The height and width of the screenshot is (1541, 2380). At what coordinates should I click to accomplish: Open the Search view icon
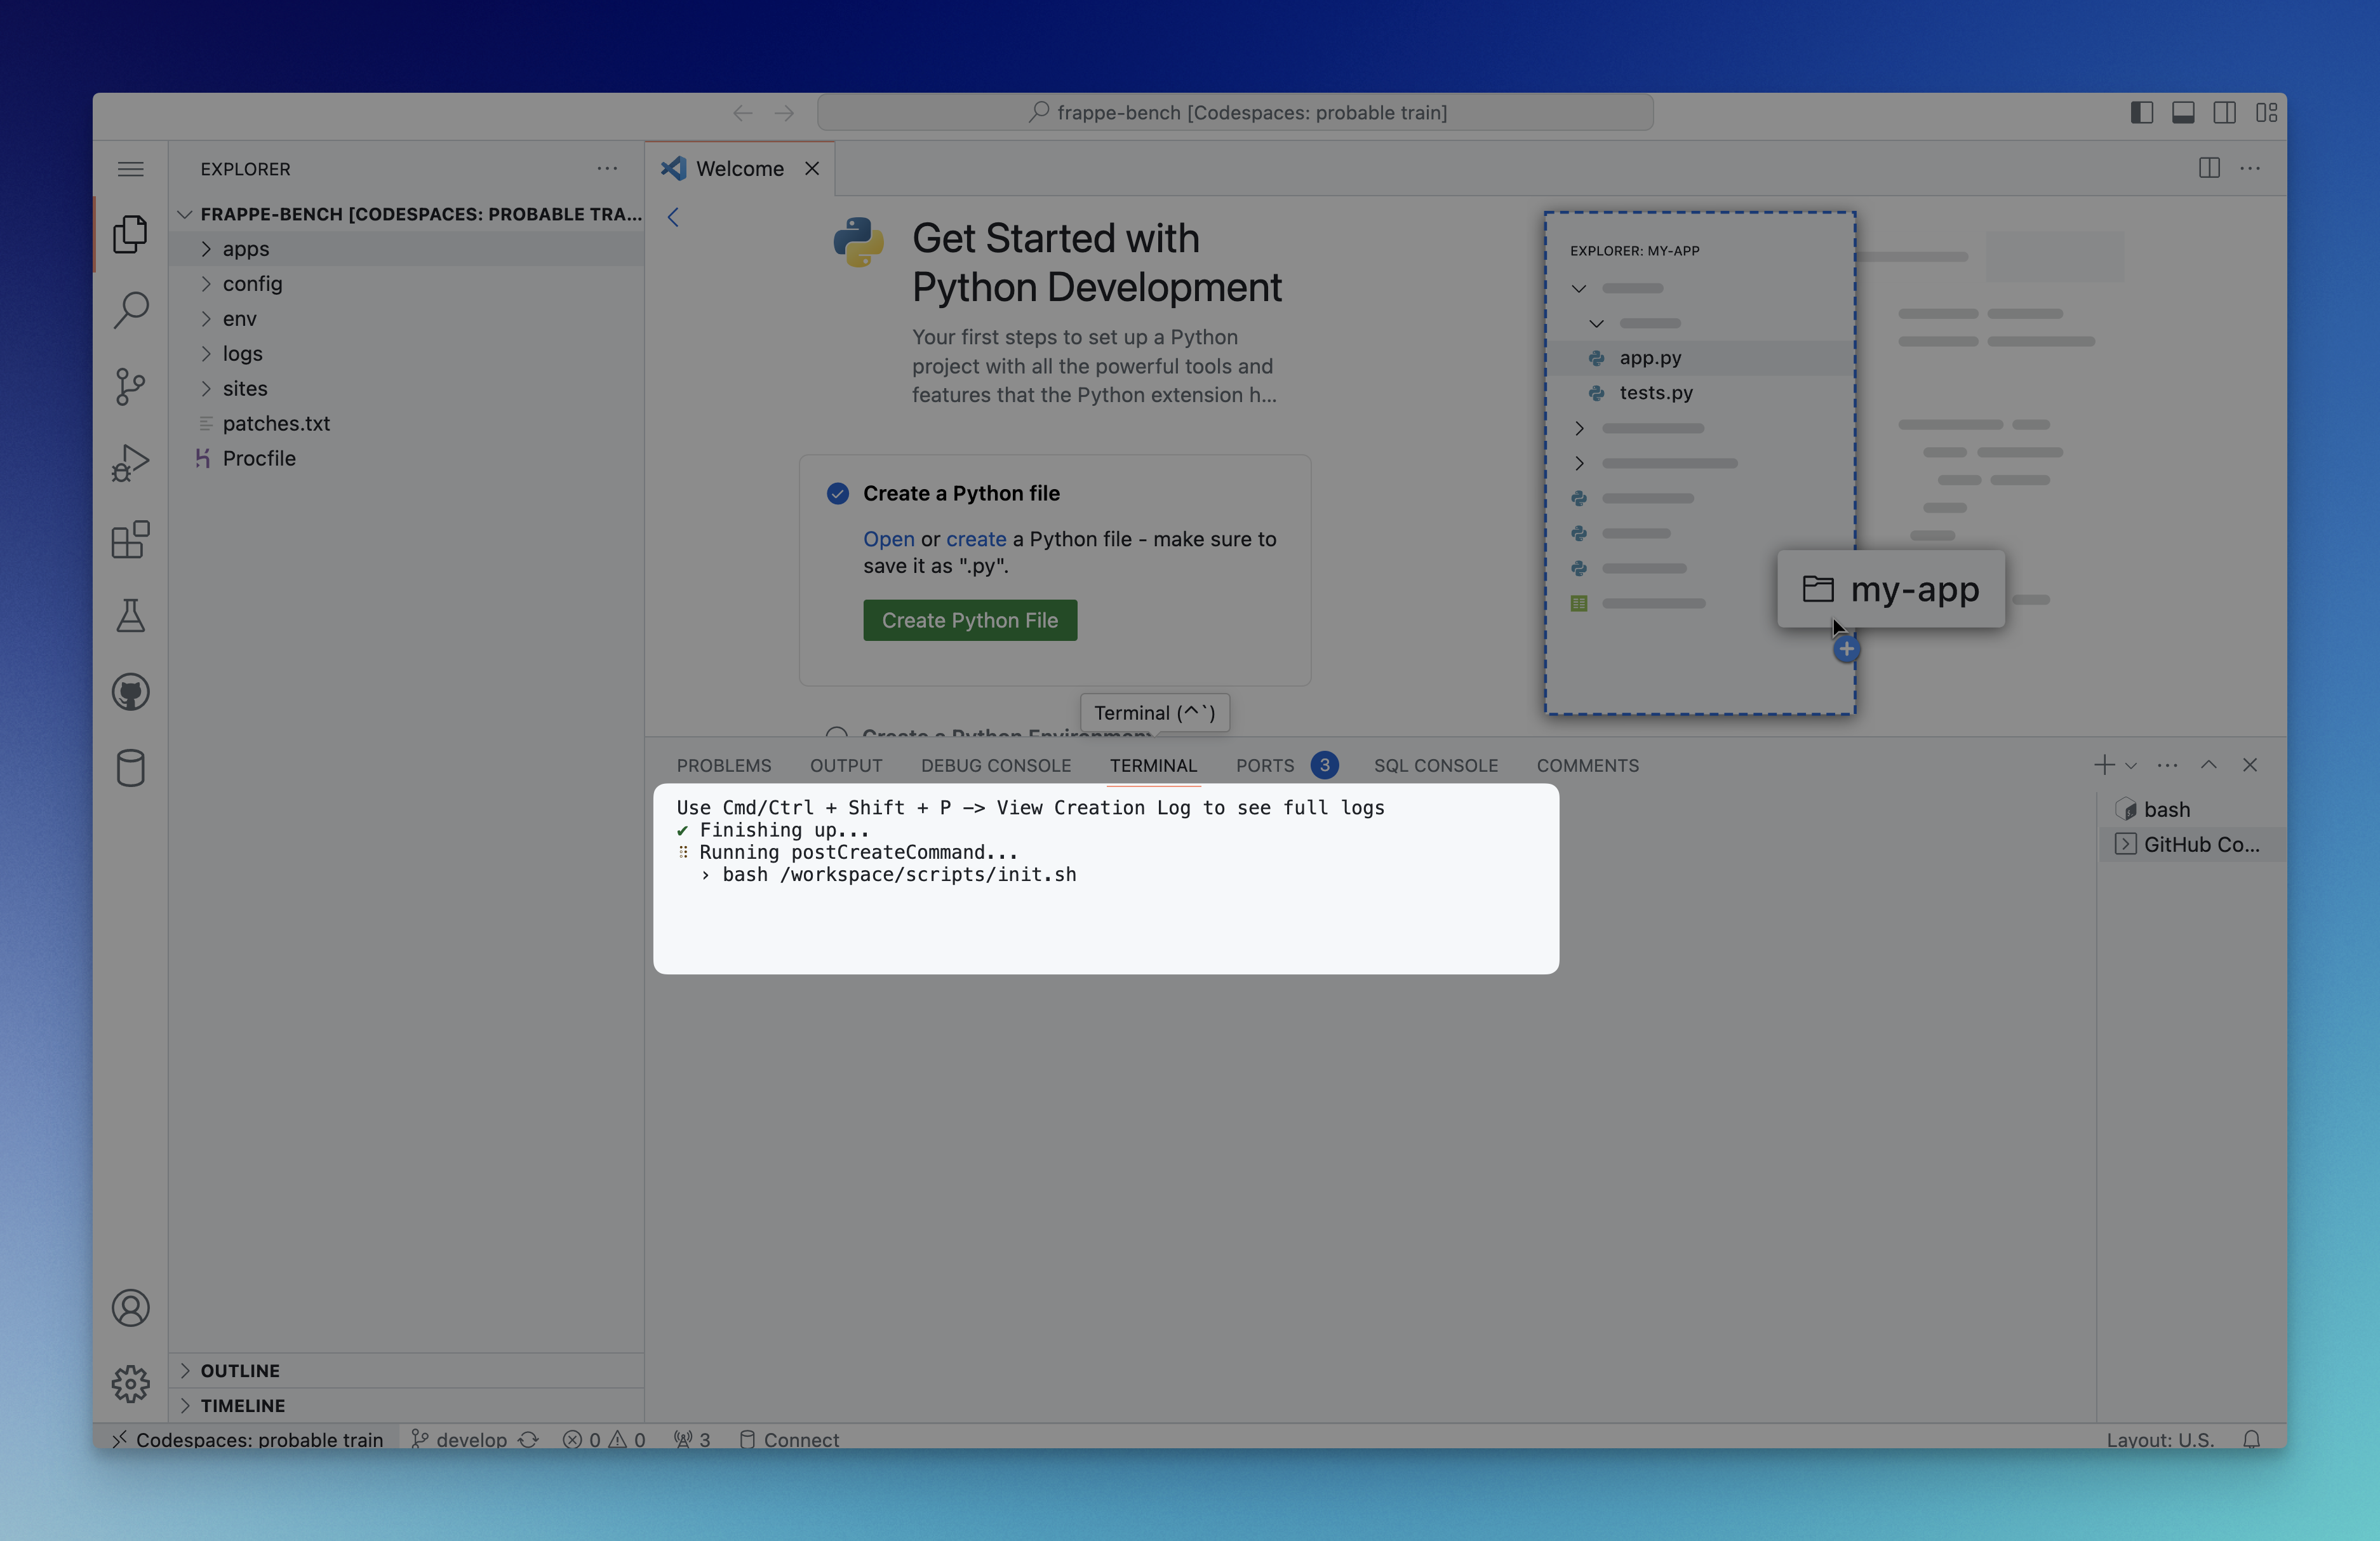pyautogui.click(x=130, y=310)
